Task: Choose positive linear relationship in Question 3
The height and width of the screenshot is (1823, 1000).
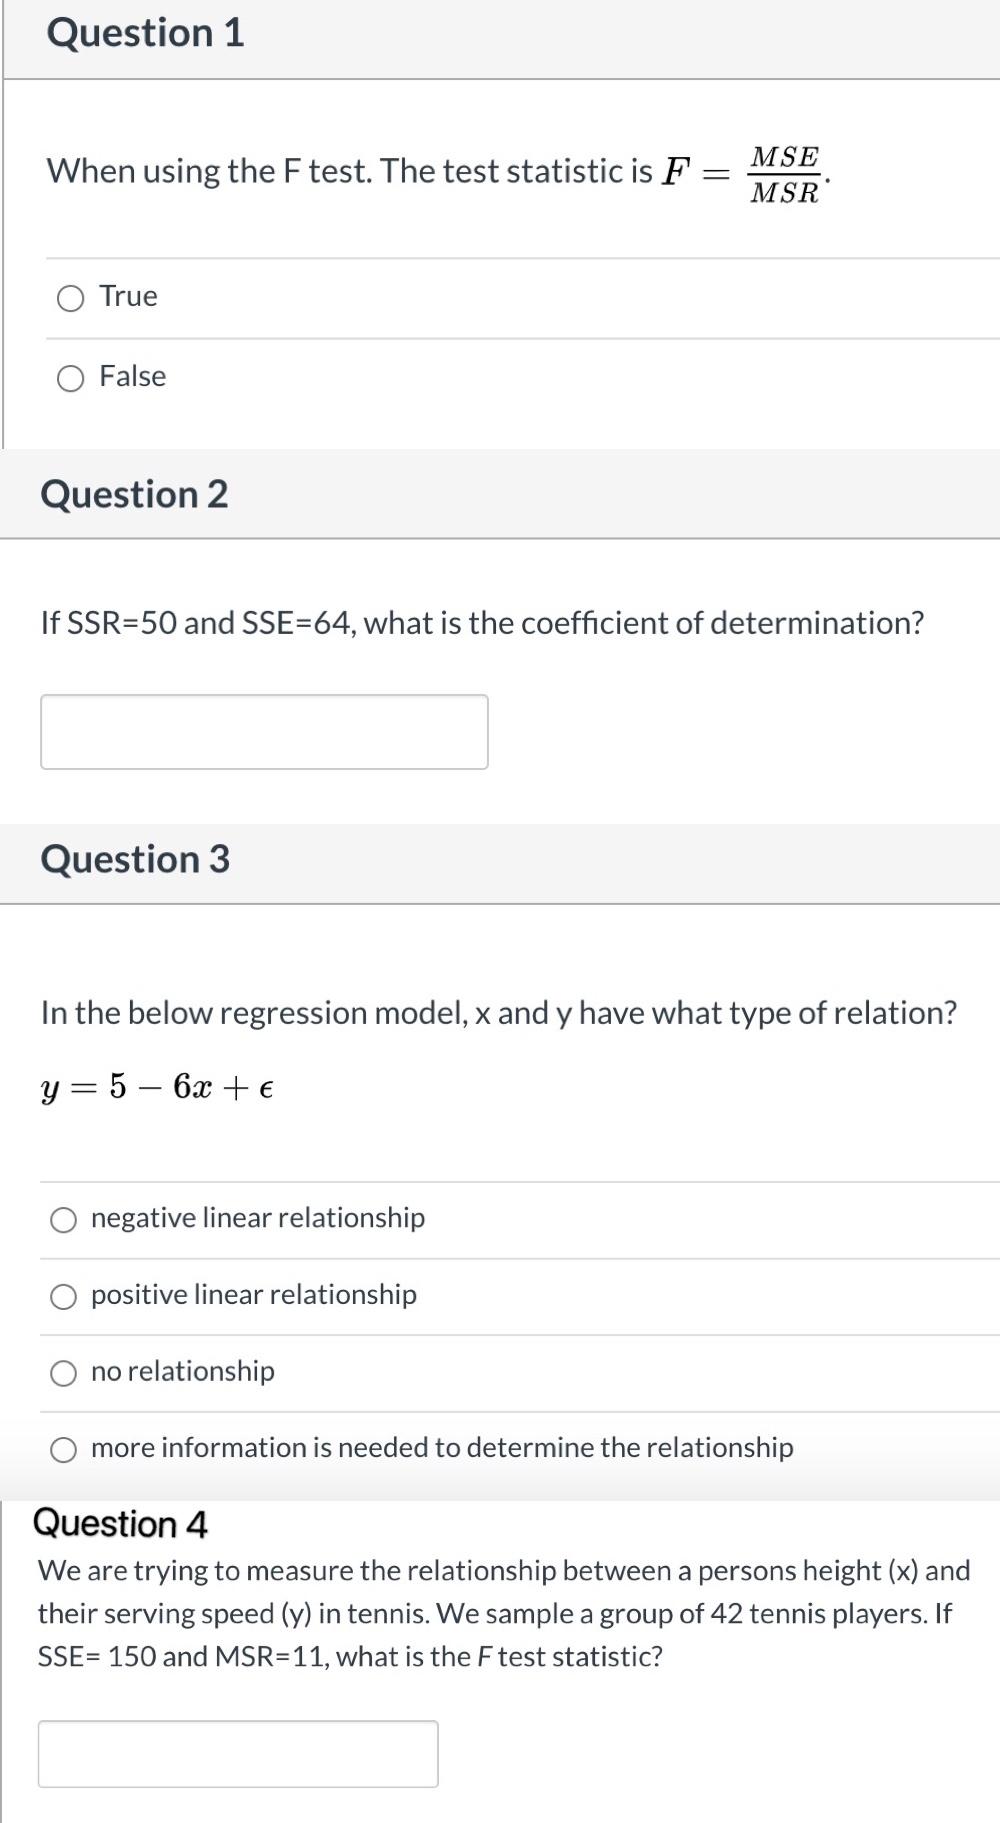Action: (x=64, y=1295)
